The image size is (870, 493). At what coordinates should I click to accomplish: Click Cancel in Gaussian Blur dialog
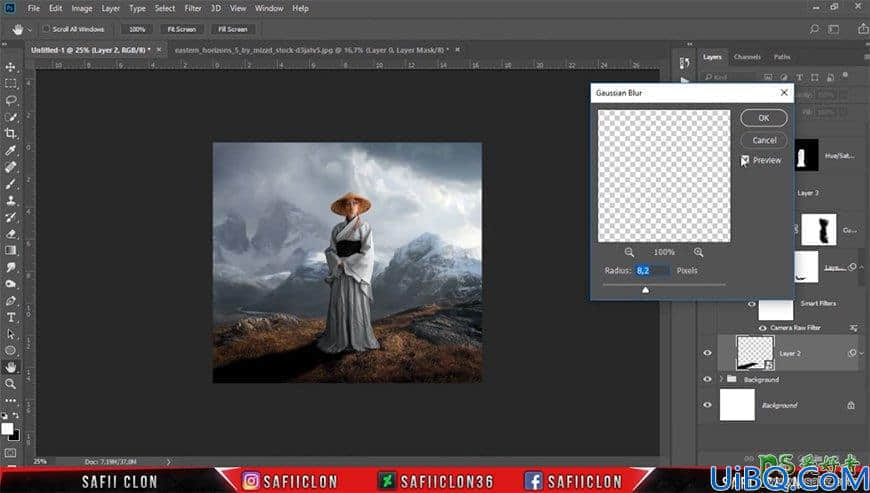[x=763, y=140]
